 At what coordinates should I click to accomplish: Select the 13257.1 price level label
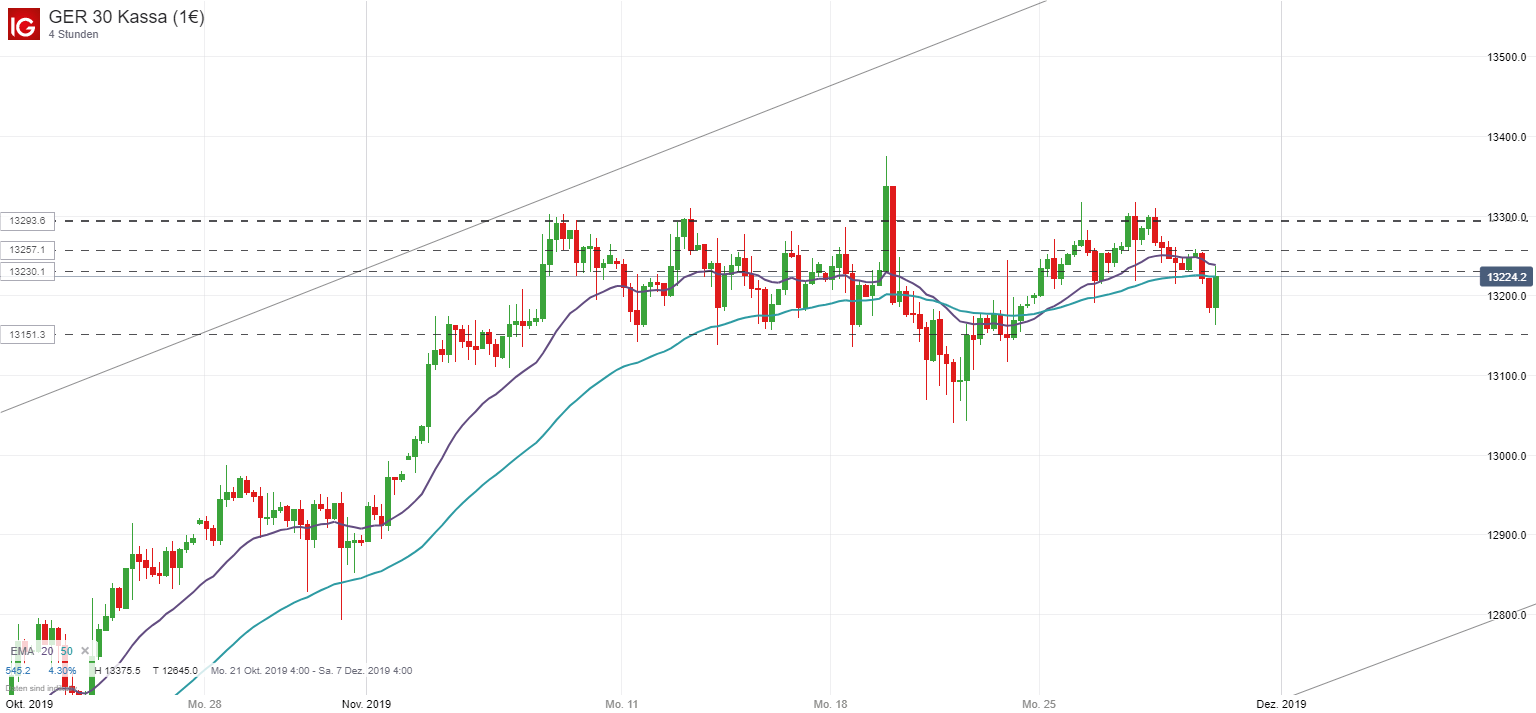pyautogui.click(x=29, y=250)
